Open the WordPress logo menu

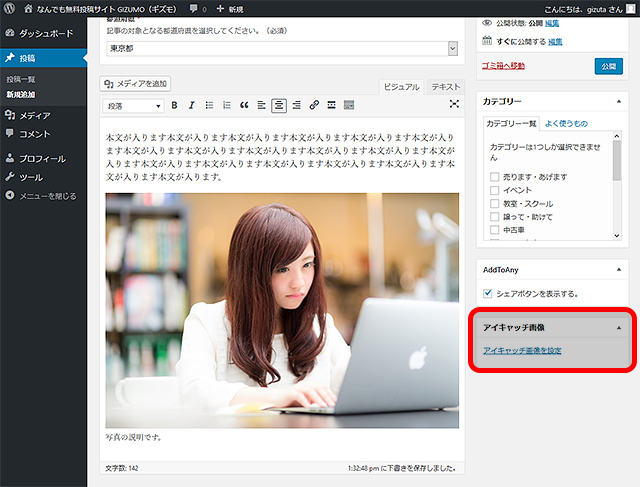(10, 8)
